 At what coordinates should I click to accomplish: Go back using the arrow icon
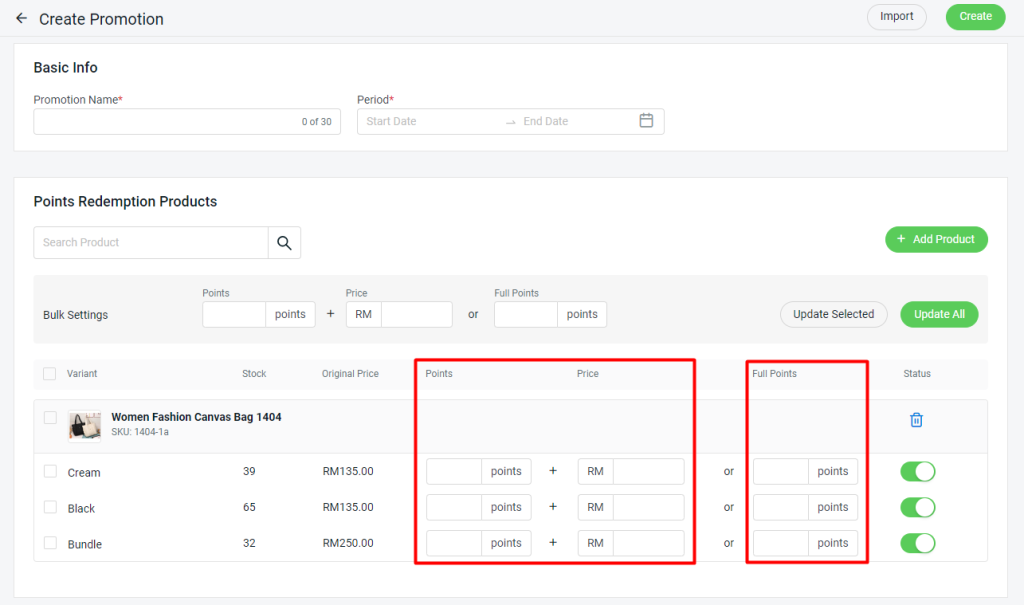coord(22,18)
